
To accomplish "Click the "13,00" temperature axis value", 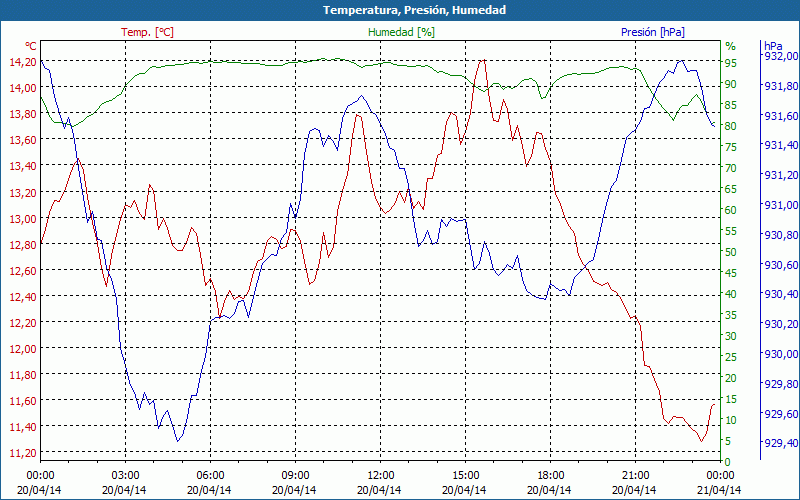I will [23, 218].
